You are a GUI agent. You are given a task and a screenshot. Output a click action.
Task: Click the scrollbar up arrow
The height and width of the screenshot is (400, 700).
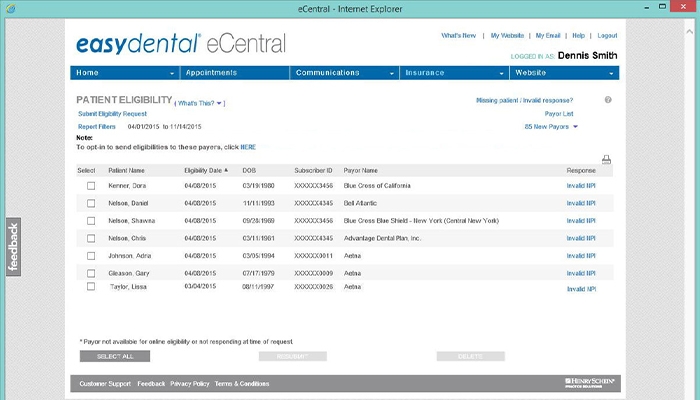click(689, 31)
